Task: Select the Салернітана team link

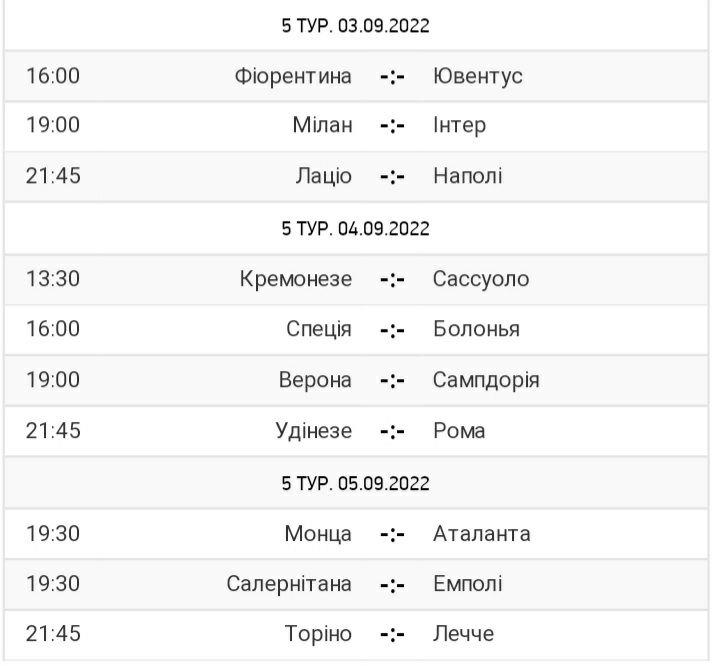Action: 289,584
